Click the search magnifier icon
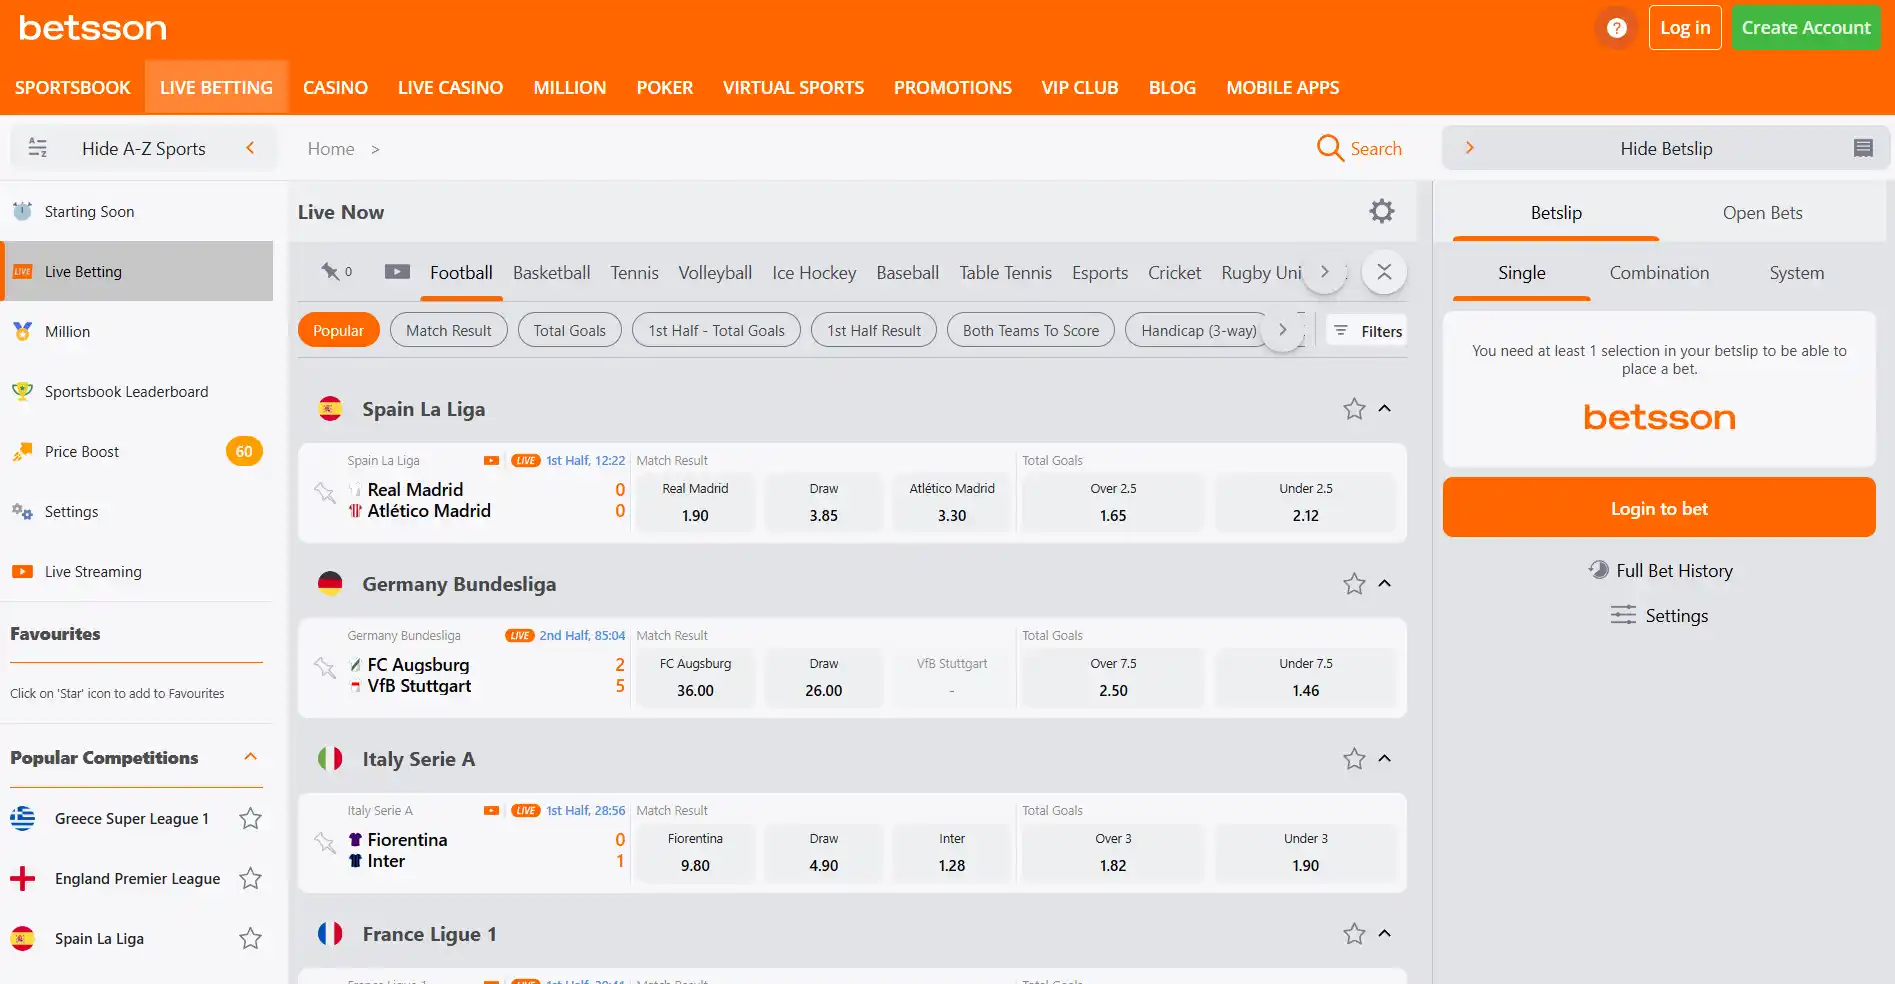The width and height of the screenshot is (1895, 984). pyautogui.click(x=1330, y=148)
